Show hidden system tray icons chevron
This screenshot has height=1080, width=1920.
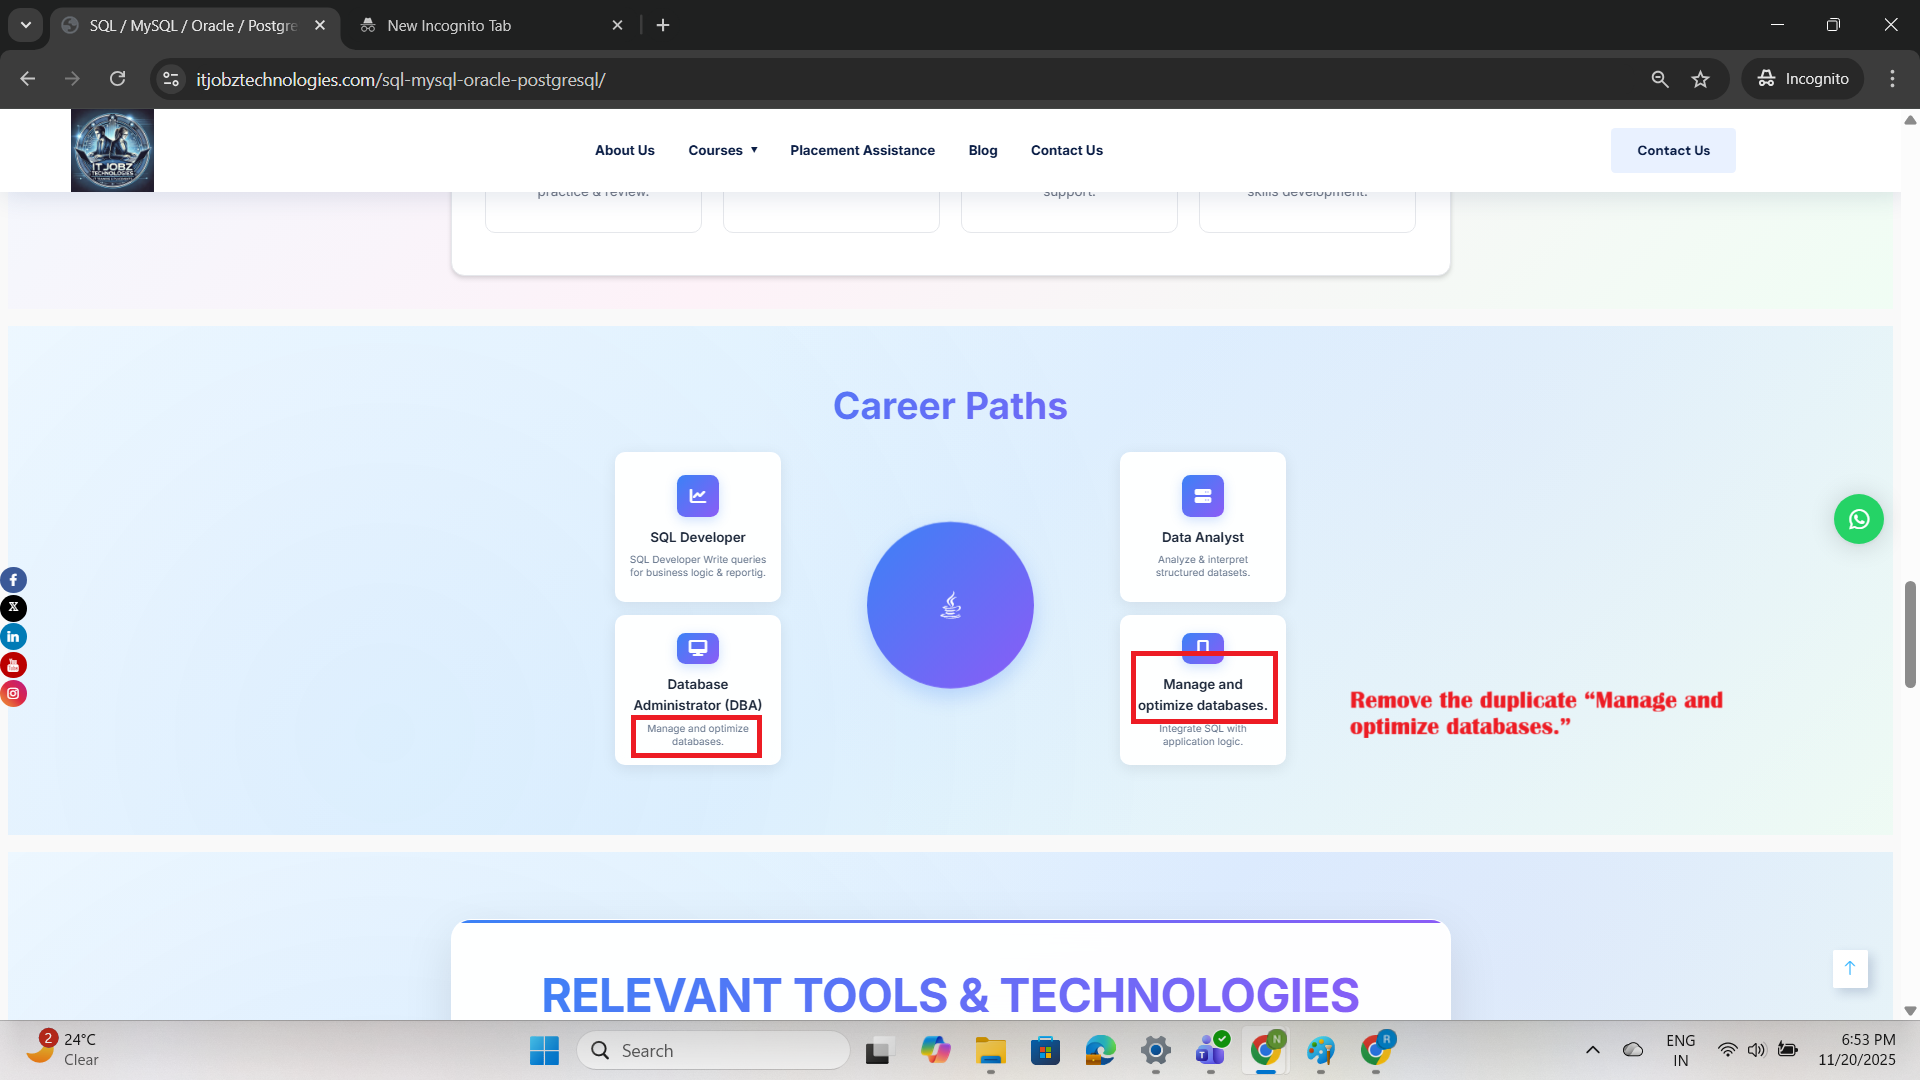1592,1050
